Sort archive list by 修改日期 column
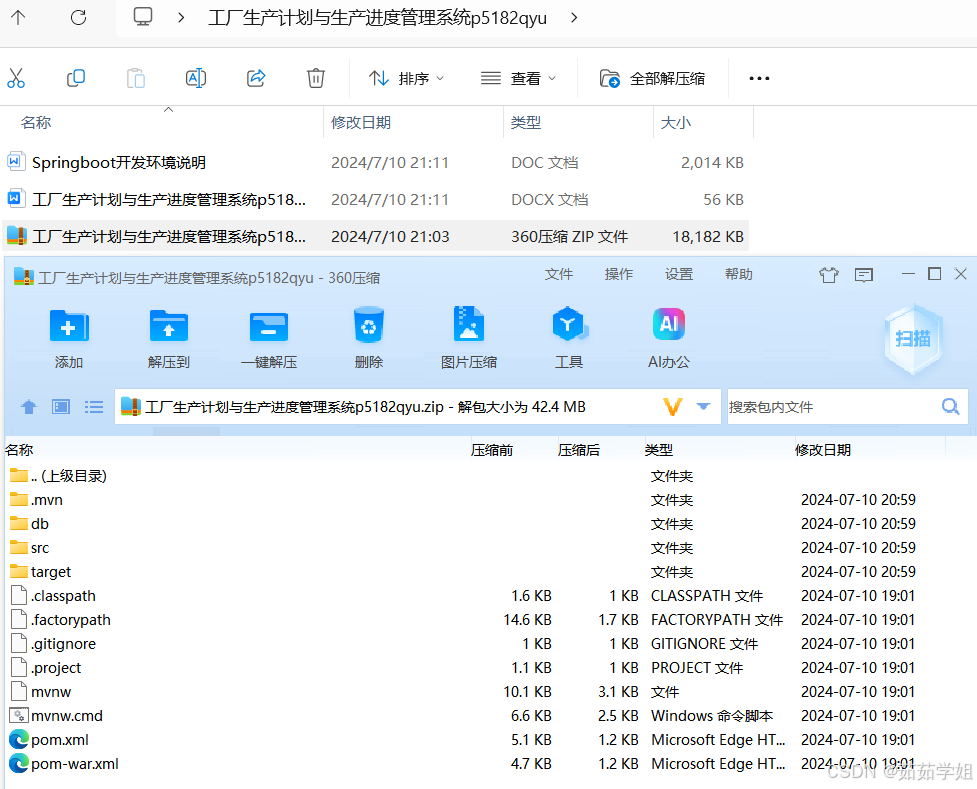977x789 pixels. pyautogui.click(x=822, y=450)
